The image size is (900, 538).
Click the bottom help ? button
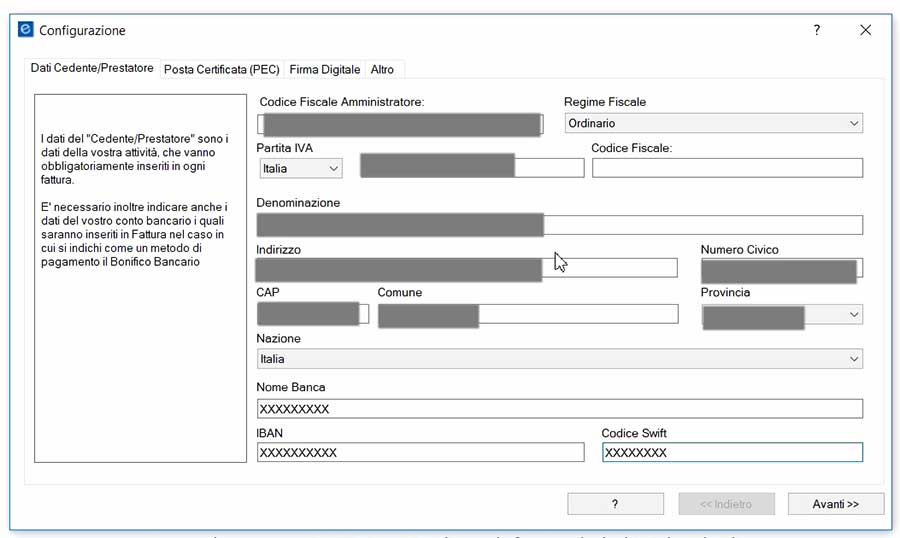(x=615, y=504)
